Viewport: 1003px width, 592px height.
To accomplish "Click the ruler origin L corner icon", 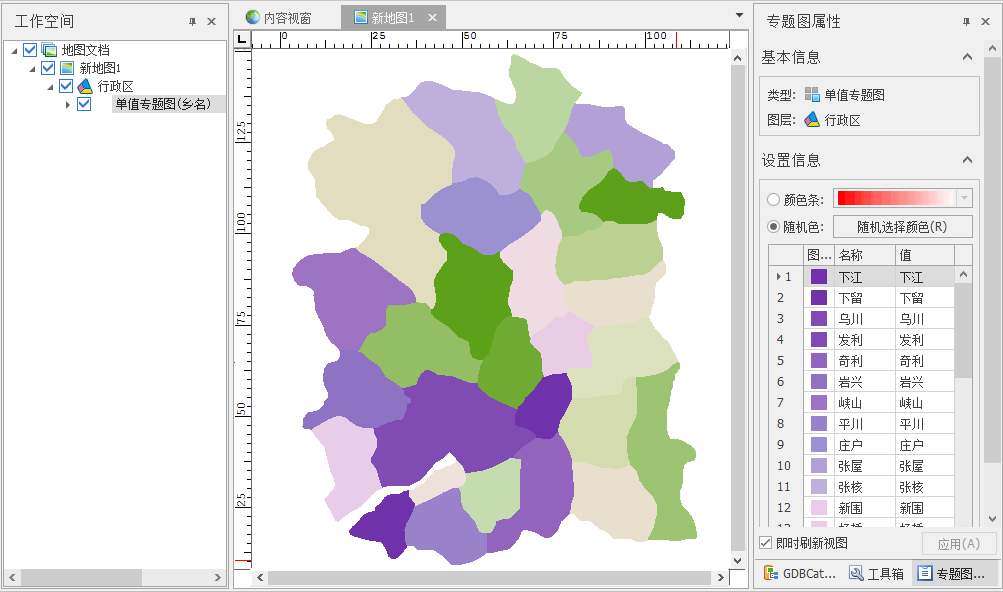I will click(x=241, y=39).
